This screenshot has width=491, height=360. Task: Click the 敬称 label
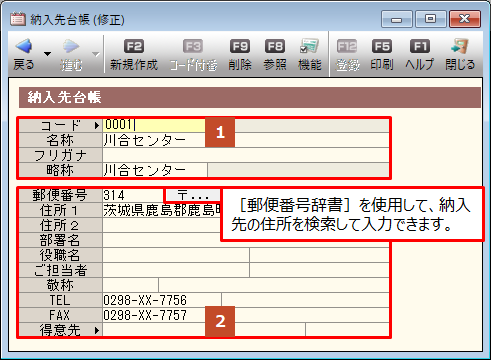[60, 285]
